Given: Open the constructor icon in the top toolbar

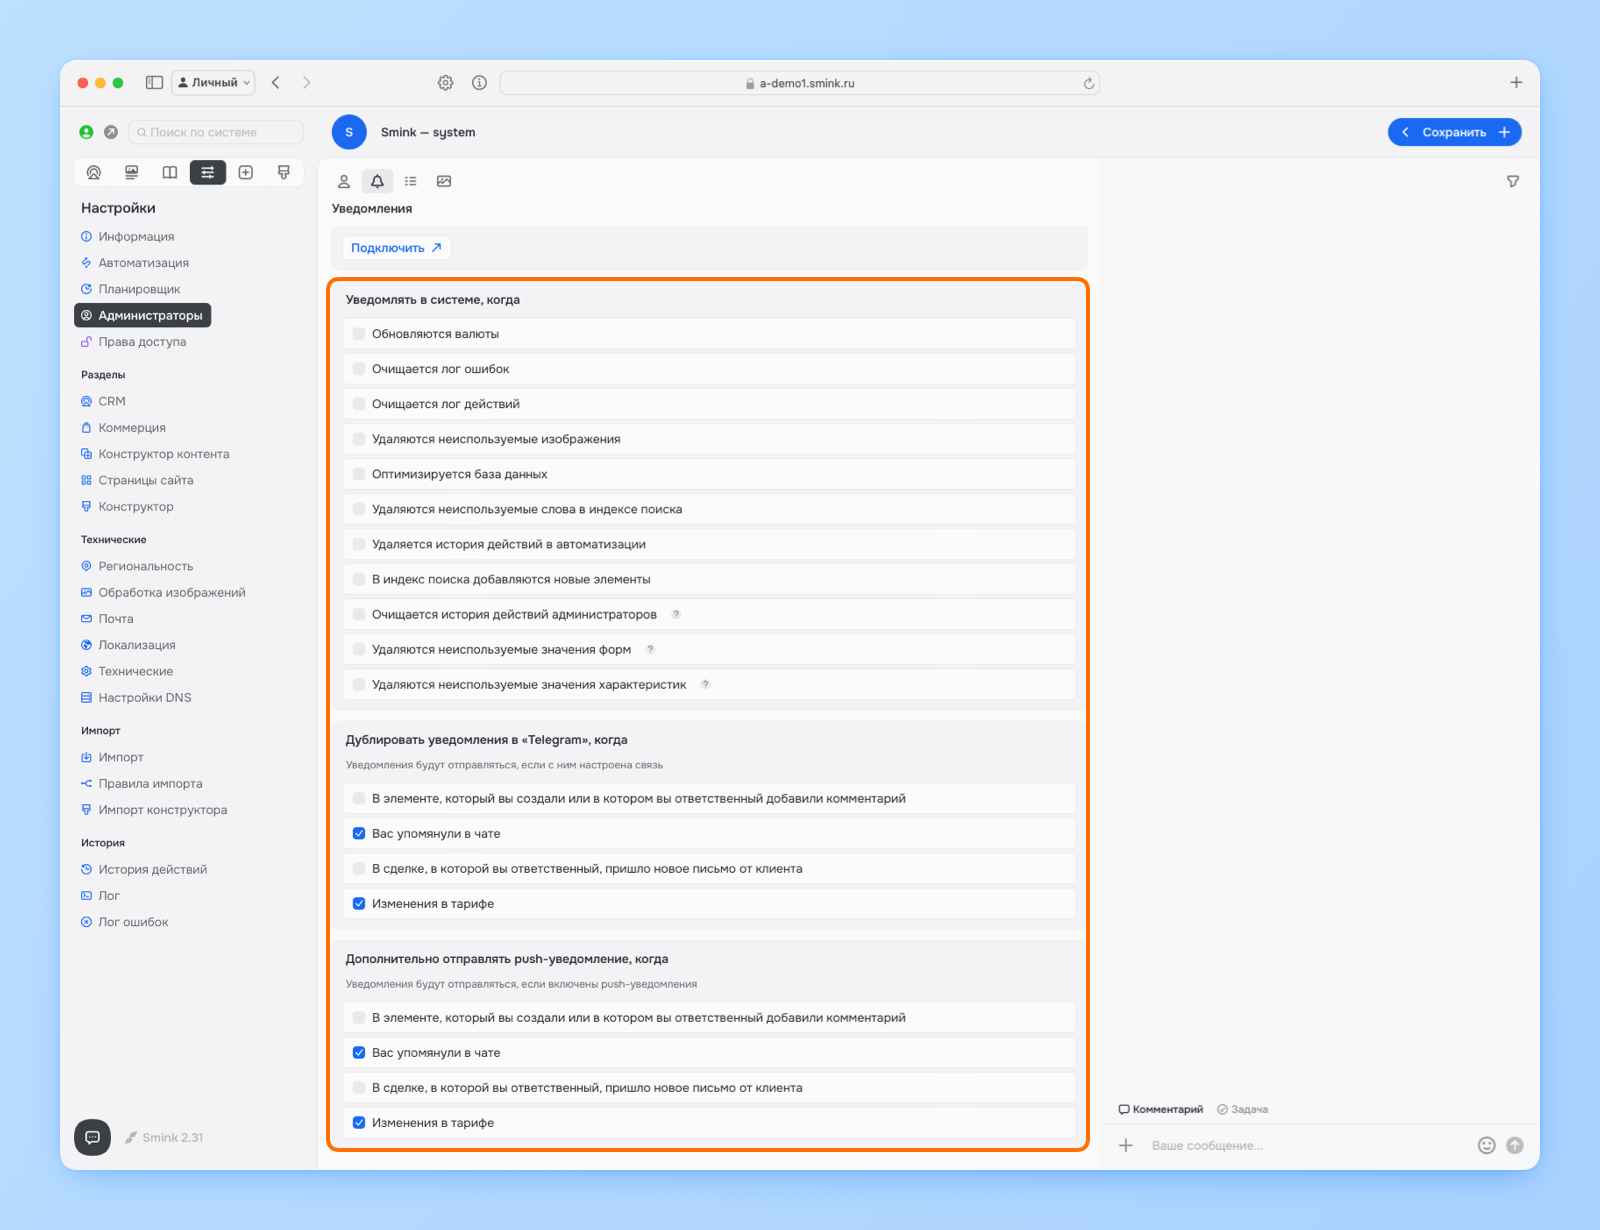Looking at the screenshot, I should (284, 172).
